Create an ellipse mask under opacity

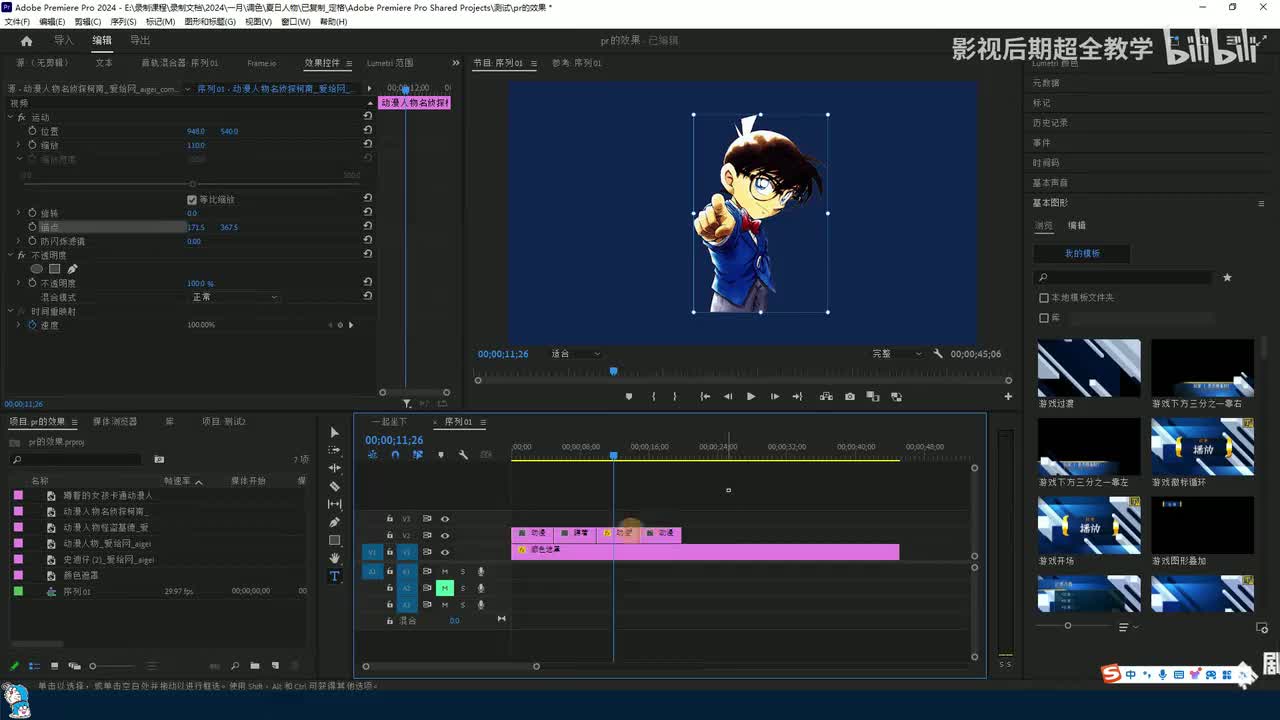[37, 269]
